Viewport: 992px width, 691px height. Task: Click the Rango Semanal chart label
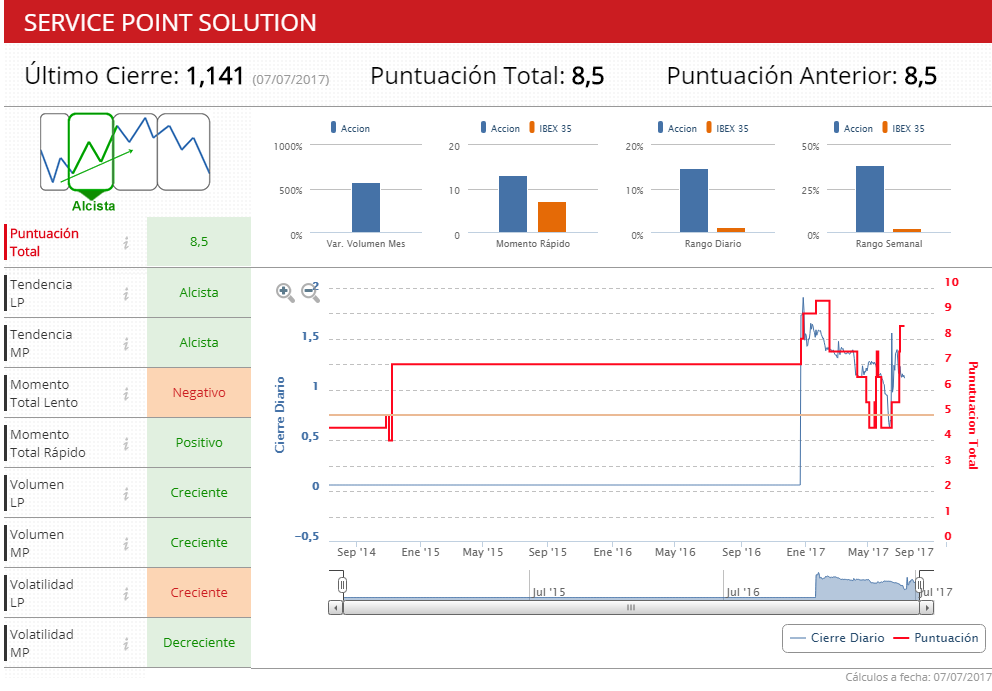[889, 244]
